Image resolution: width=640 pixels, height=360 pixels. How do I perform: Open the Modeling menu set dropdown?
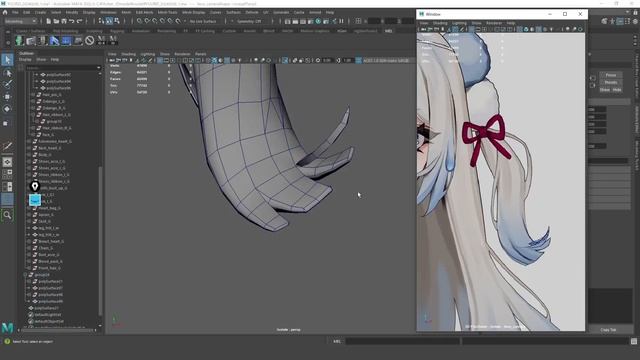point(20,21)
